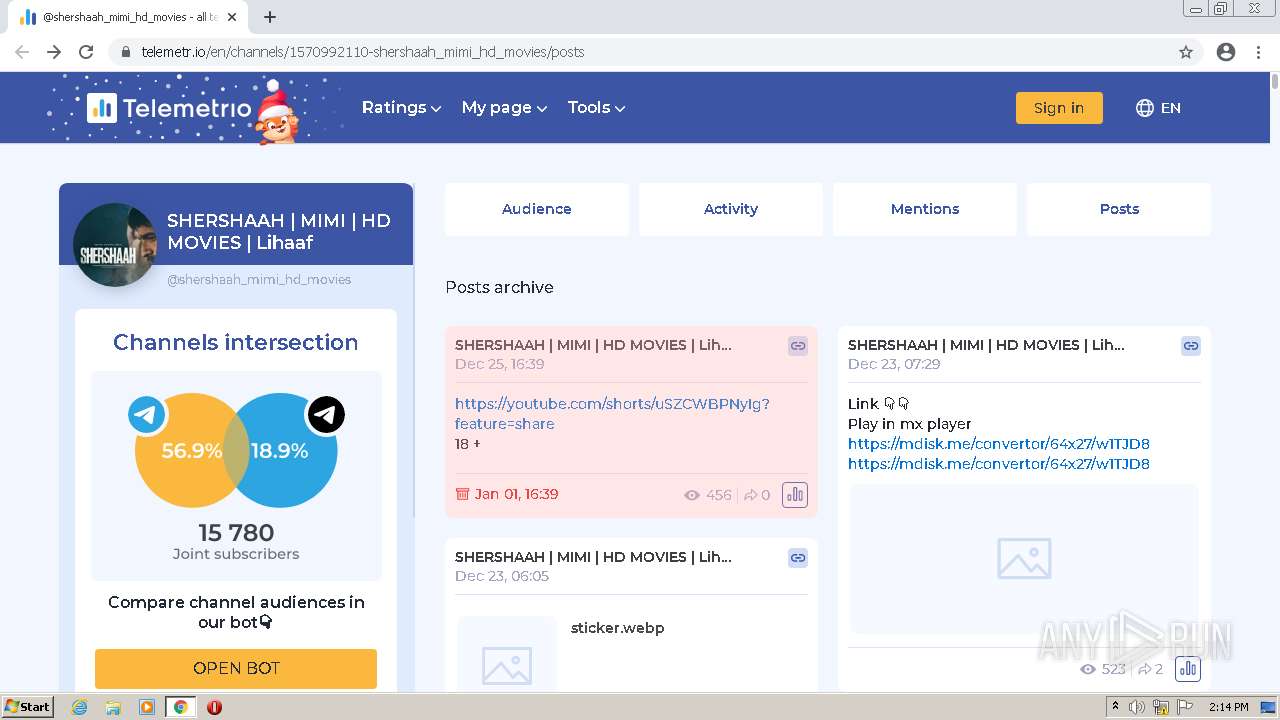Expand the Tools dropdown menu
The image size is (1280, 720).
(596, 108)
